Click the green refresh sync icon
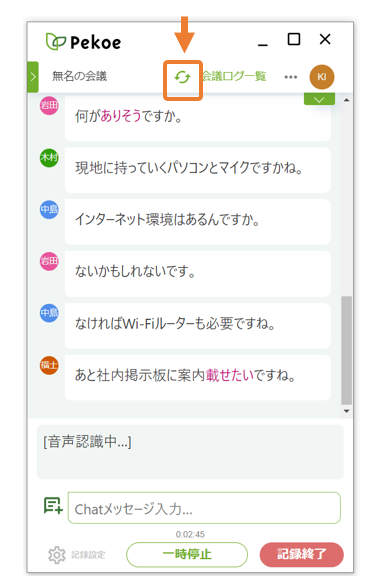 pyautogui.click(x=182, y=77)
